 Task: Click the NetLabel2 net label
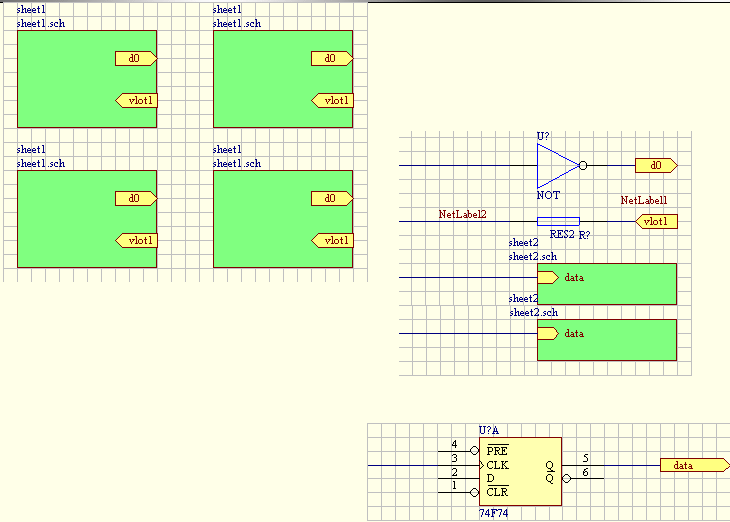(x=462, y=214)
